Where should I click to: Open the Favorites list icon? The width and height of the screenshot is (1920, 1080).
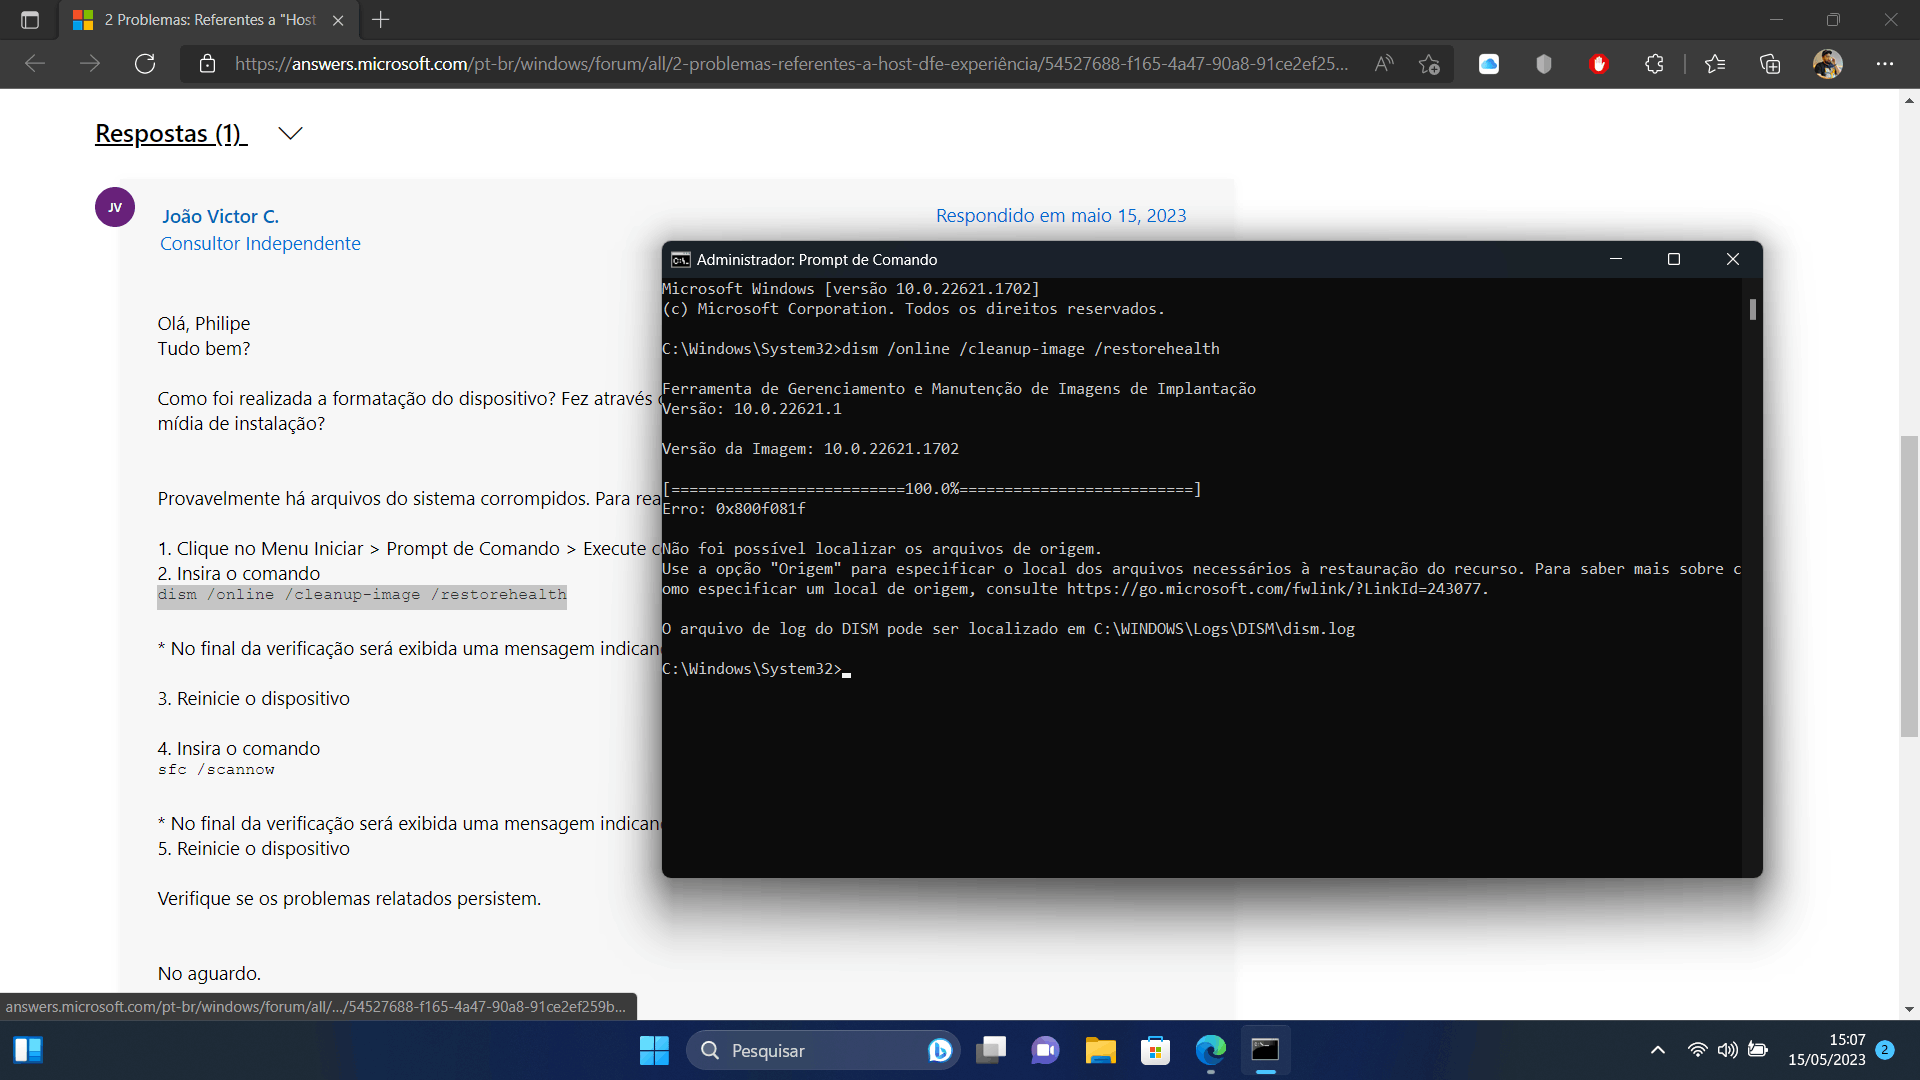[x=1715, y=64]
